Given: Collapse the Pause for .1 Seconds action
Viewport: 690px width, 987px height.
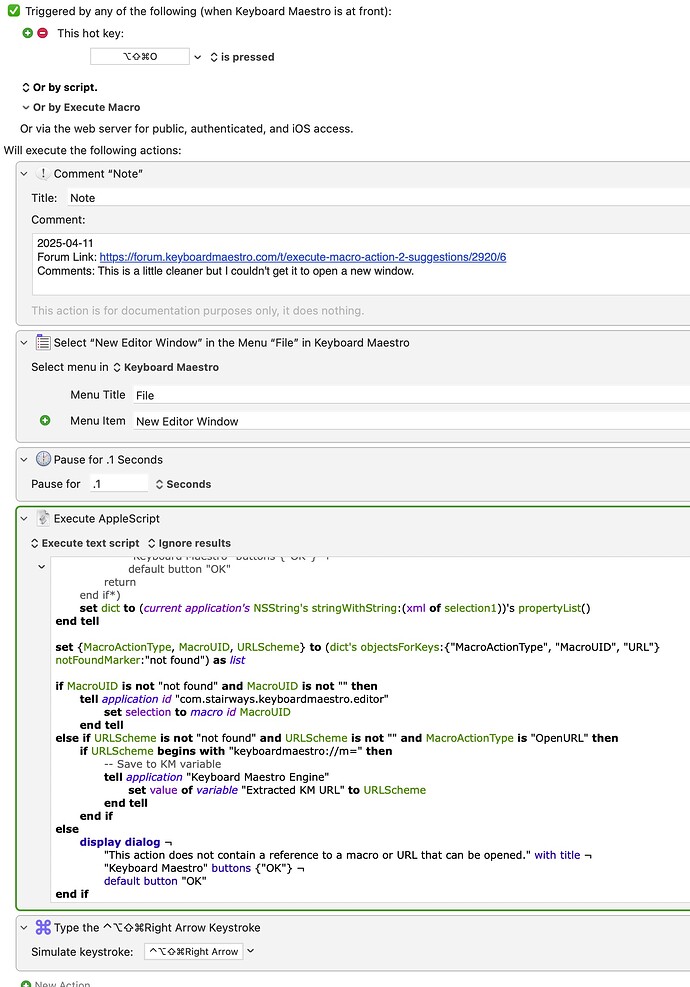Looking at the screenshot, I should [x=24, y=460].
